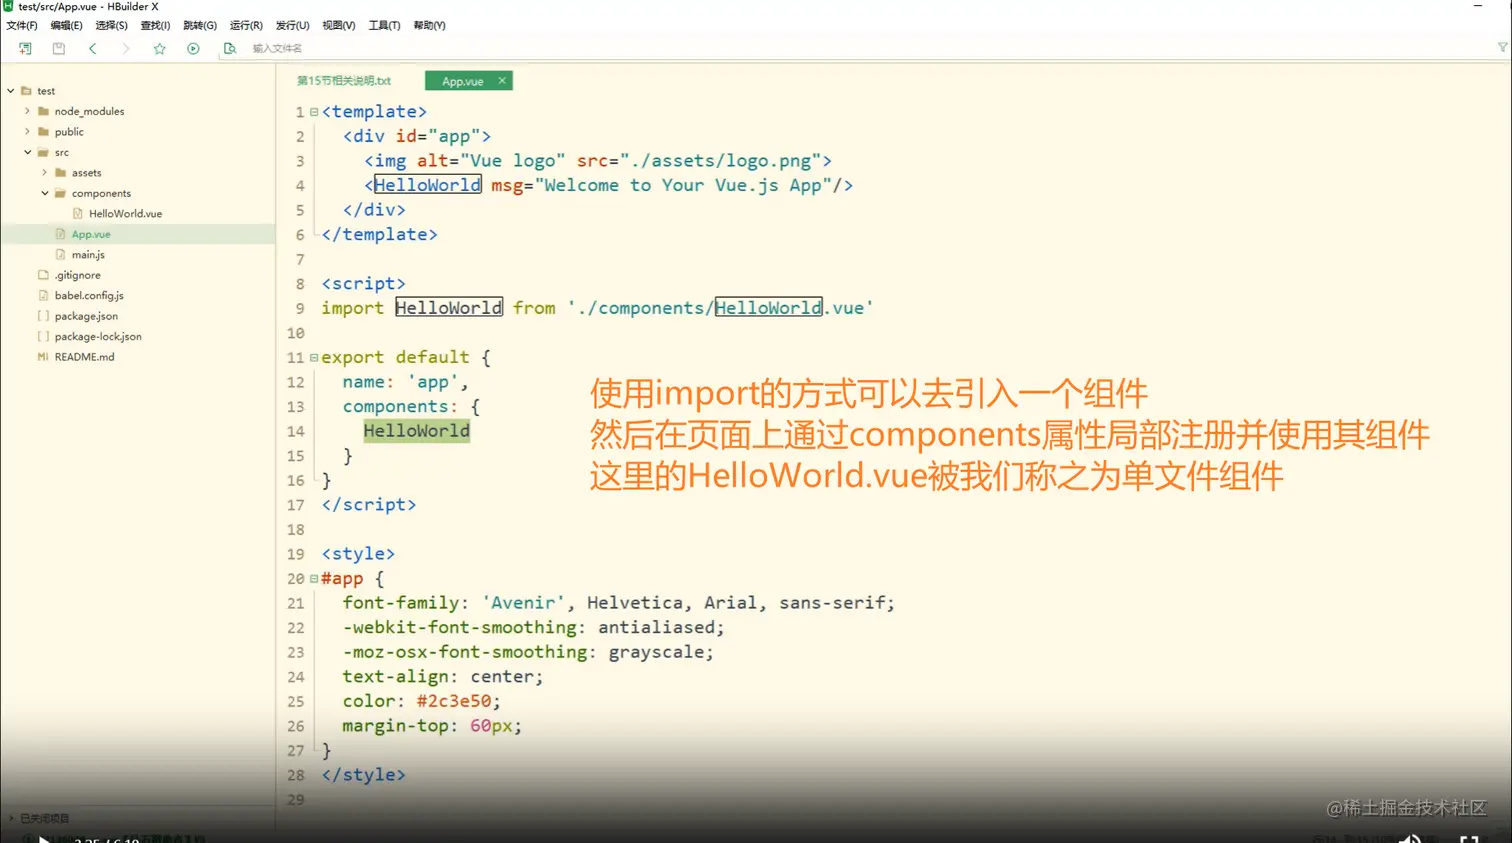The height and width of the screenshot is (843, 1512).
Task: Collapse the test project root
Action: (x=11, y=90)
